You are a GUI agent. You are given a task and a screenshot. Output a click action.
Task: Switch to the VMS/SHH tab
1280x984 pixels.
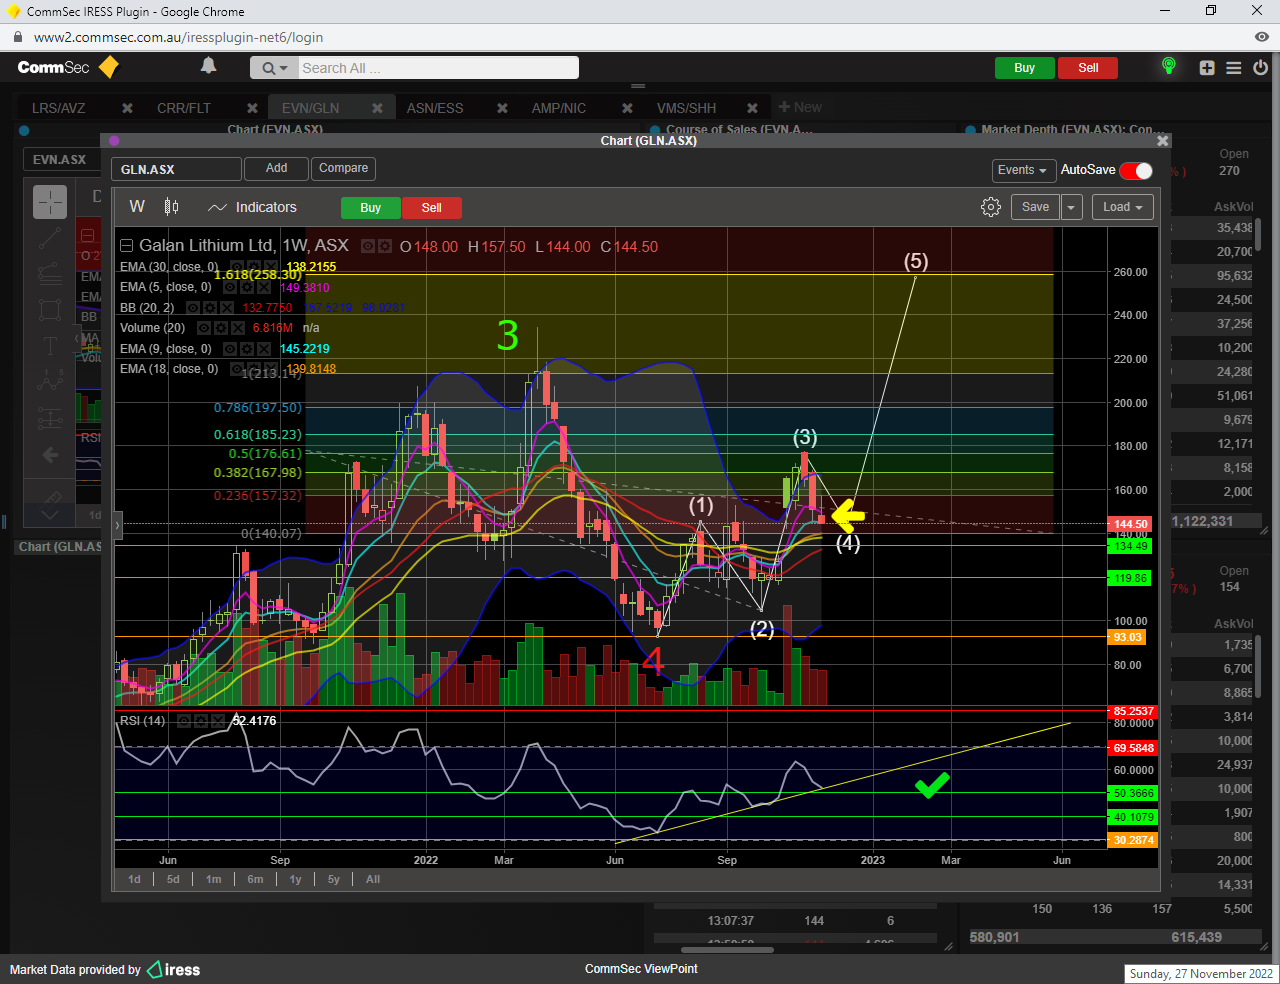[686, 108]
